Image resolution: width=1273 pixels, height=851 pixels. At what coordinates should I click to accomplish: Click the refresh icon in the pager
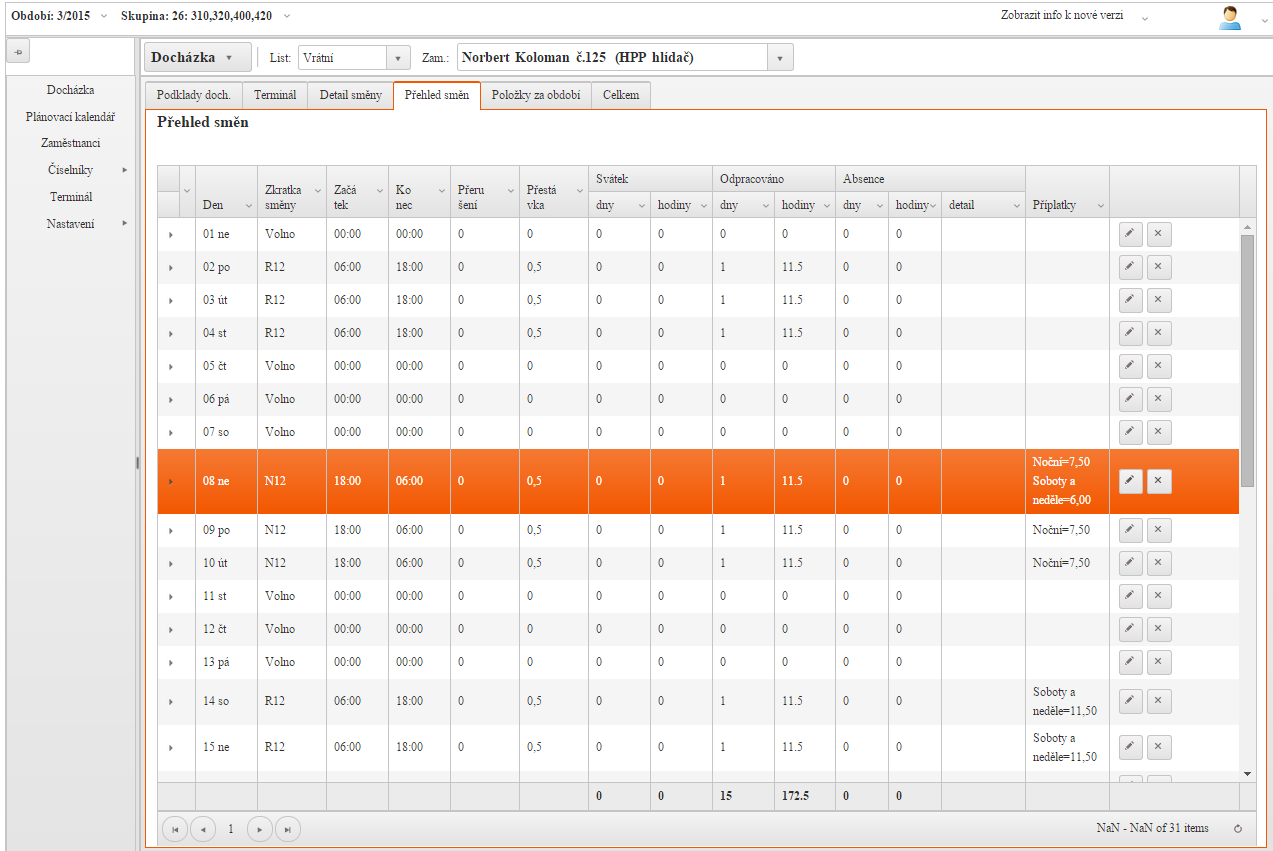tap(1237, 828)
